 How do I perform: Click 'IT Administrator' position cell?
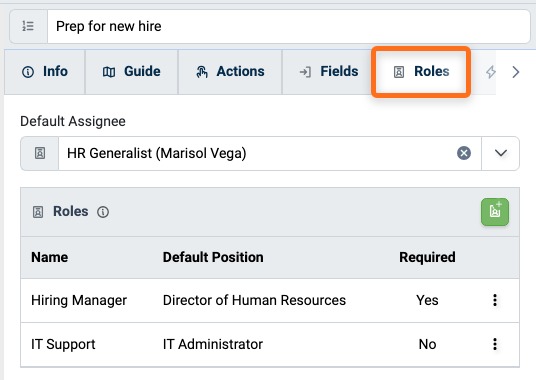click(213, 344)
